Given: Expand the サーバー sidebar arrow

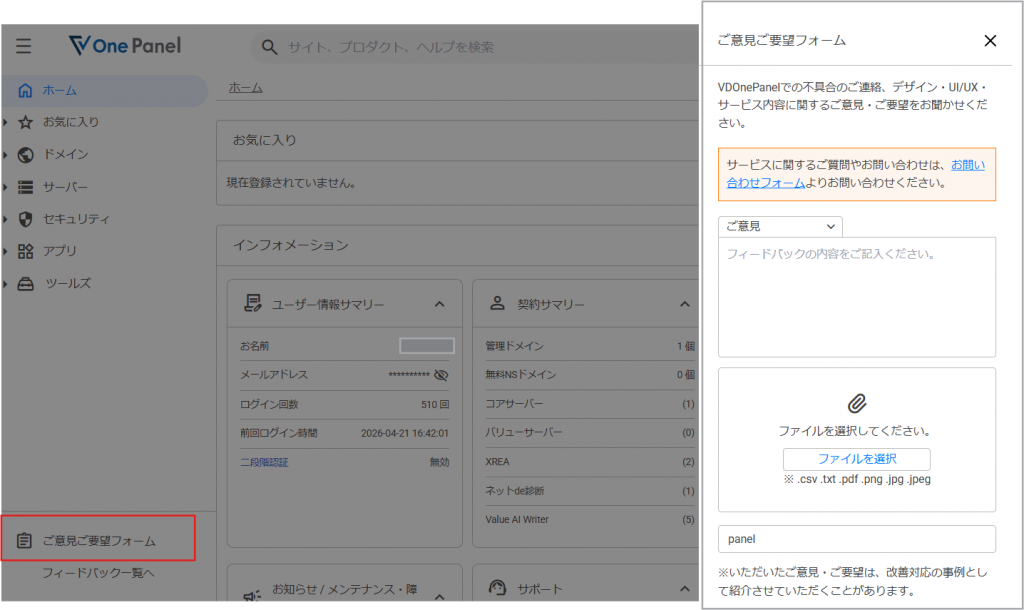Looking at the screenshot, I should click(x=5, y=187).
